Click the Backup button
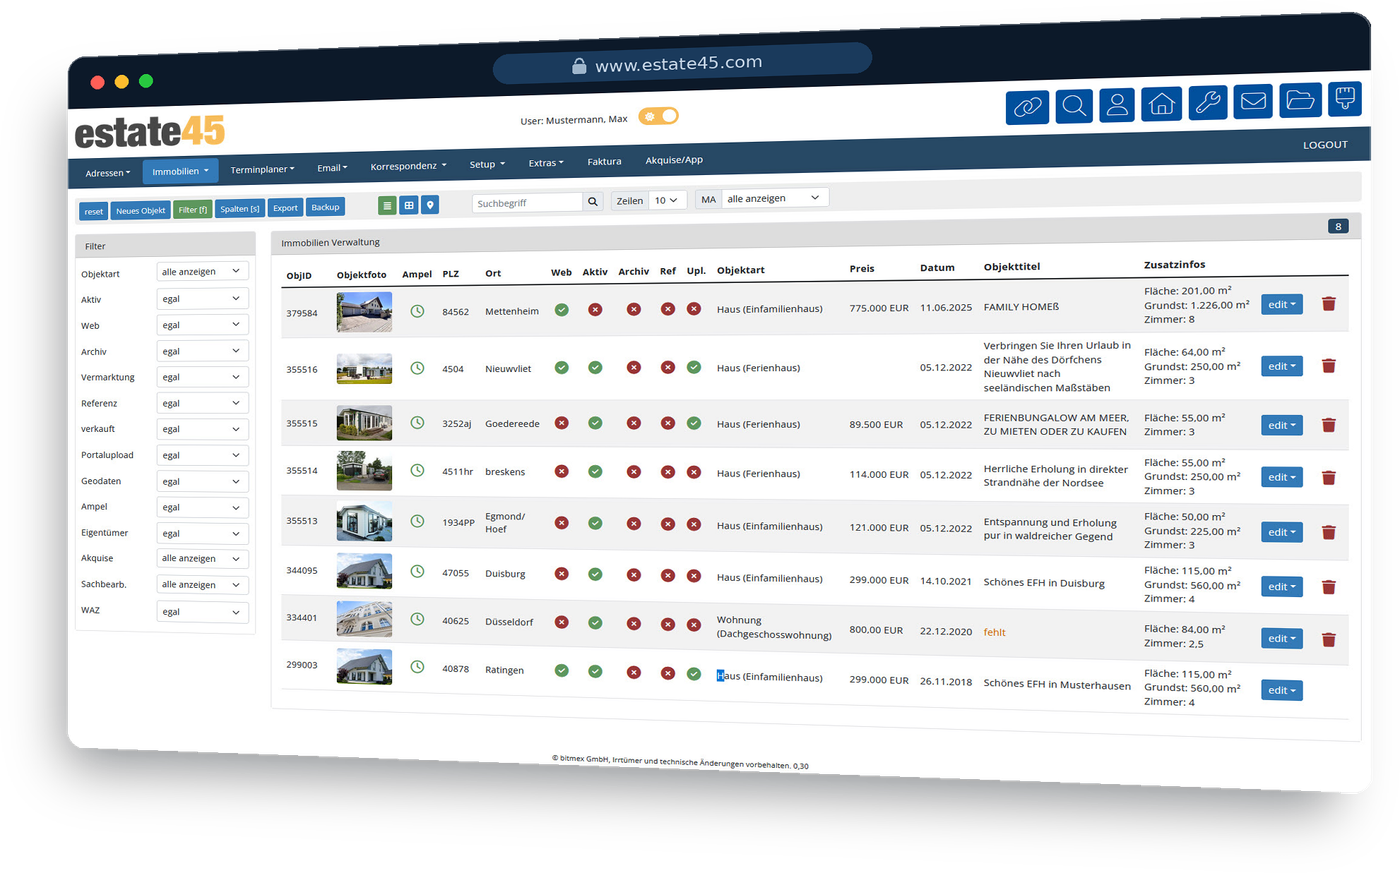 [325, 207]
